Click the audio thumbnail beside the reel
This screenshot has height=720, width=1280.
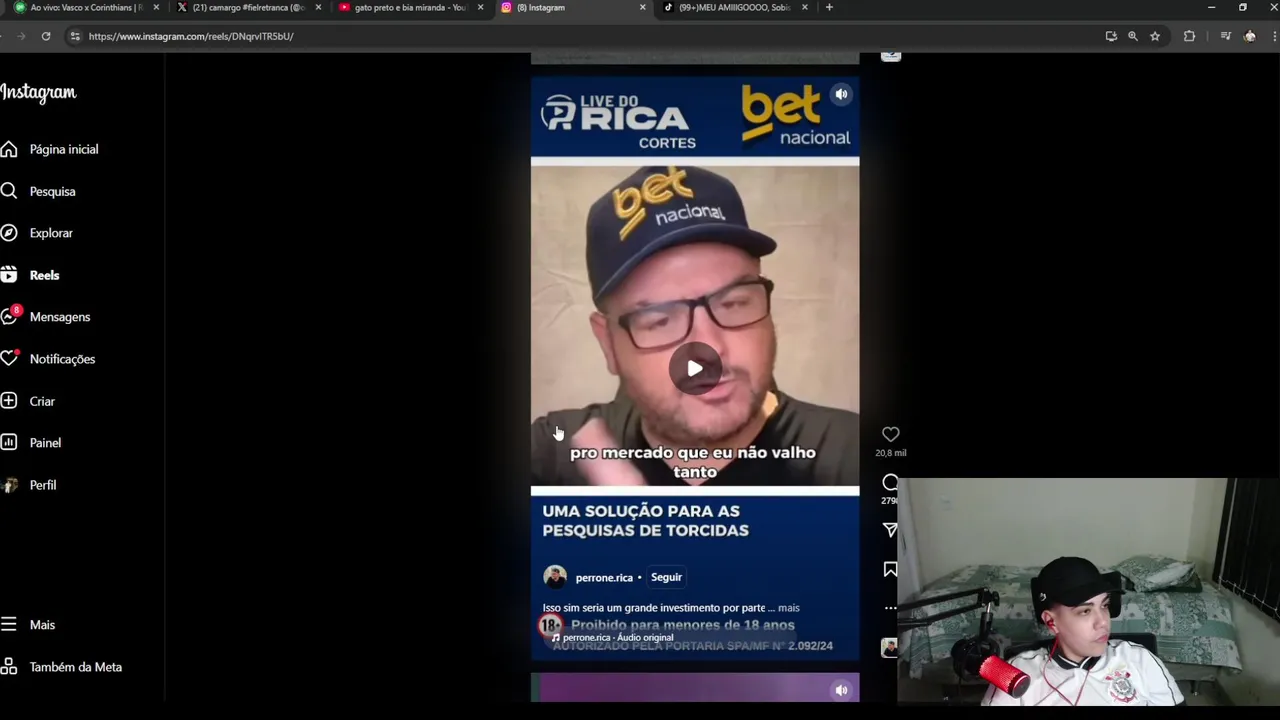pos(889,648)
